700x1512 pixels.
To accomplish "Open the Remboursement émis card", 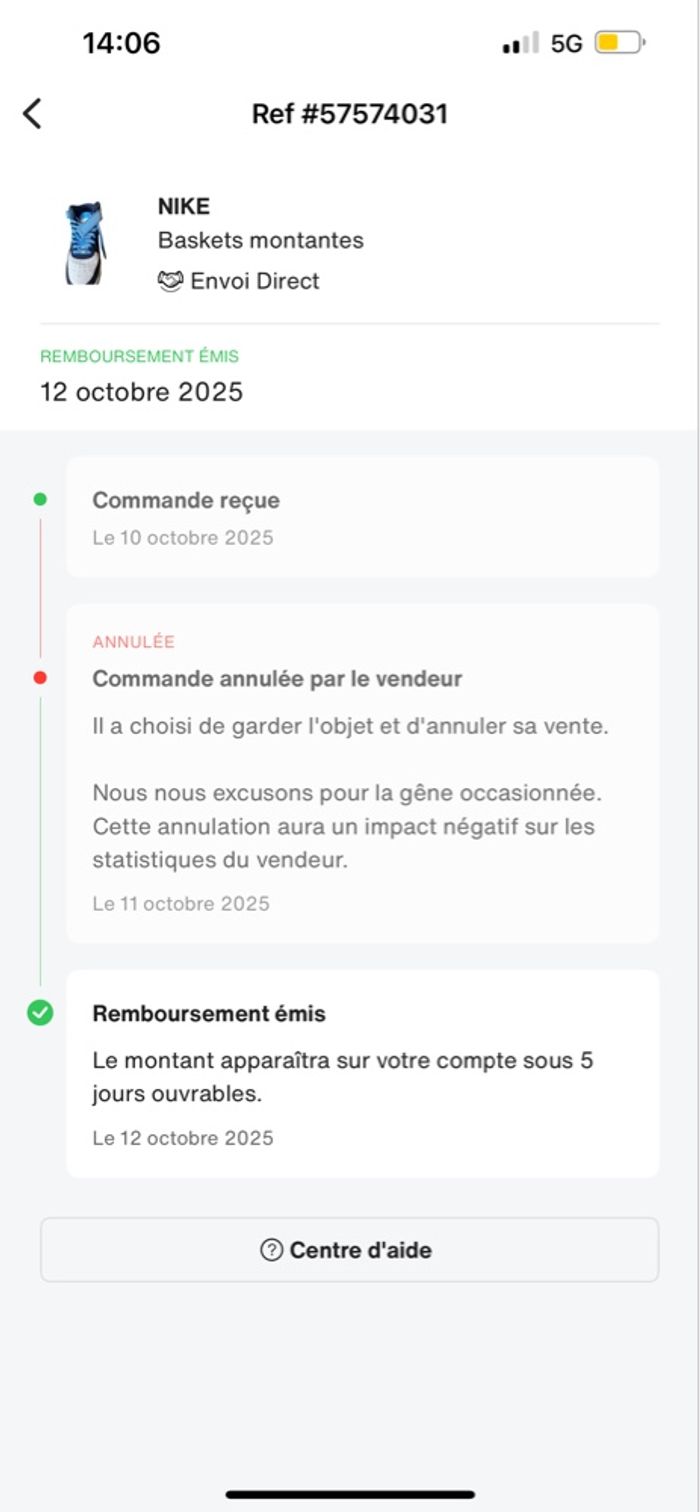I will [x=362, y=1073].
